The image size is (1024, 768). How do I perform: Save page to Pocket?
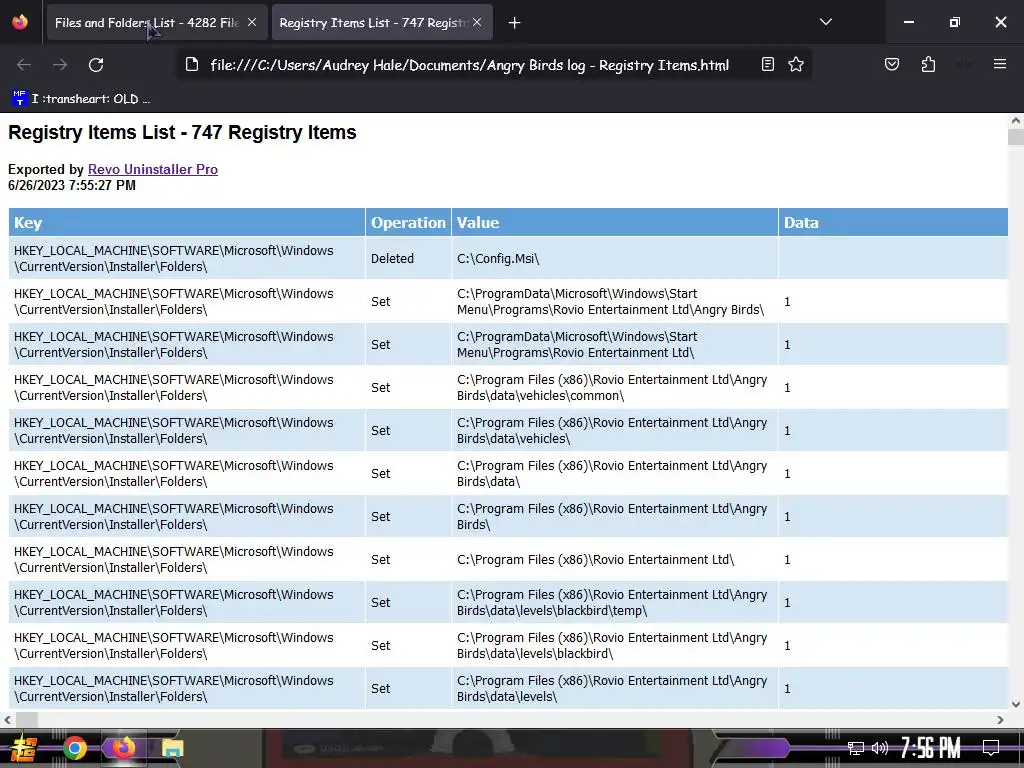[x=891, y=64]
